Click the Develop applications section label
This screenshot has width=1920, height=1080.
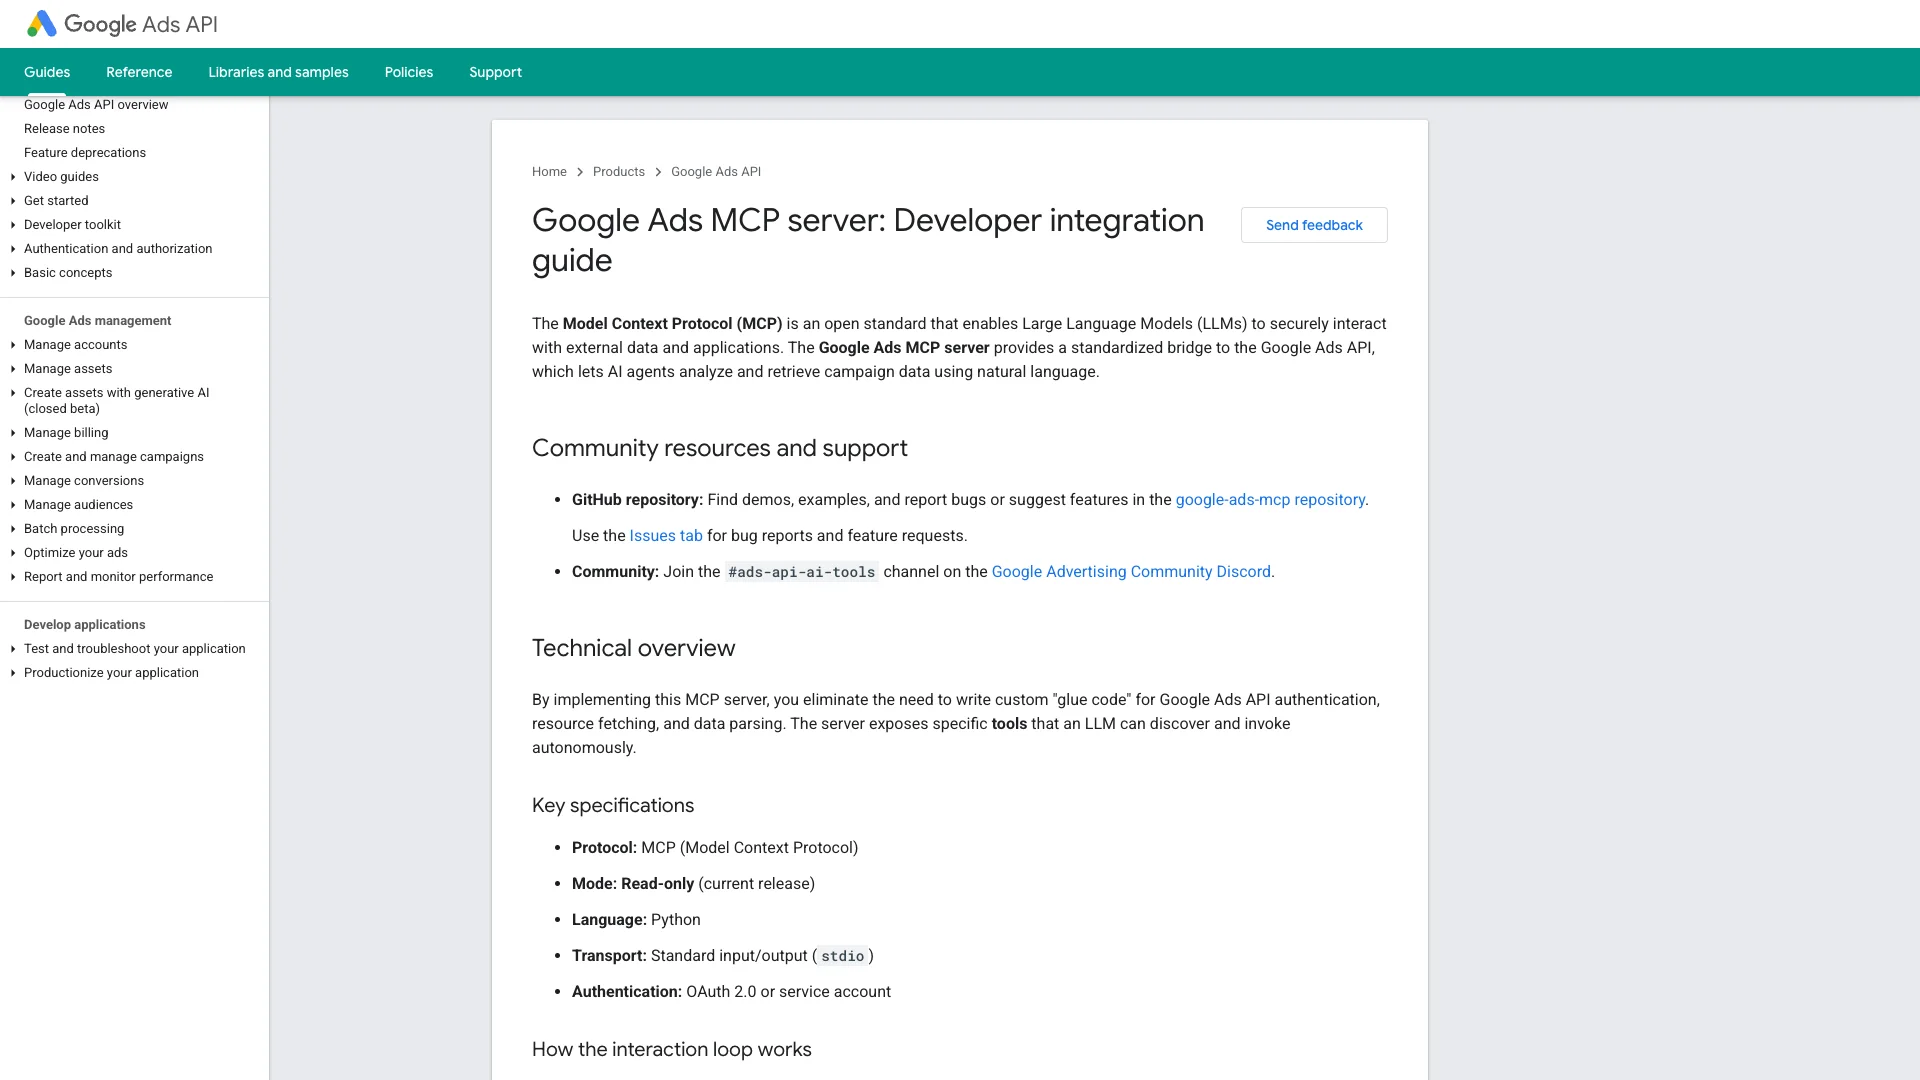pos(84,625)
